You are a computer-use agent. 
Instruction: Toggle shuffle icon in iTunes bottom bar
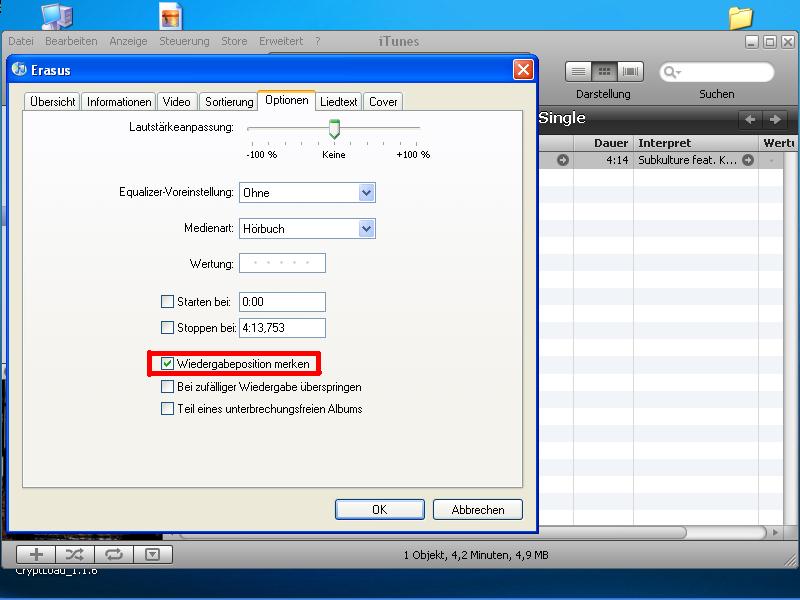click(x=75, y=554)
